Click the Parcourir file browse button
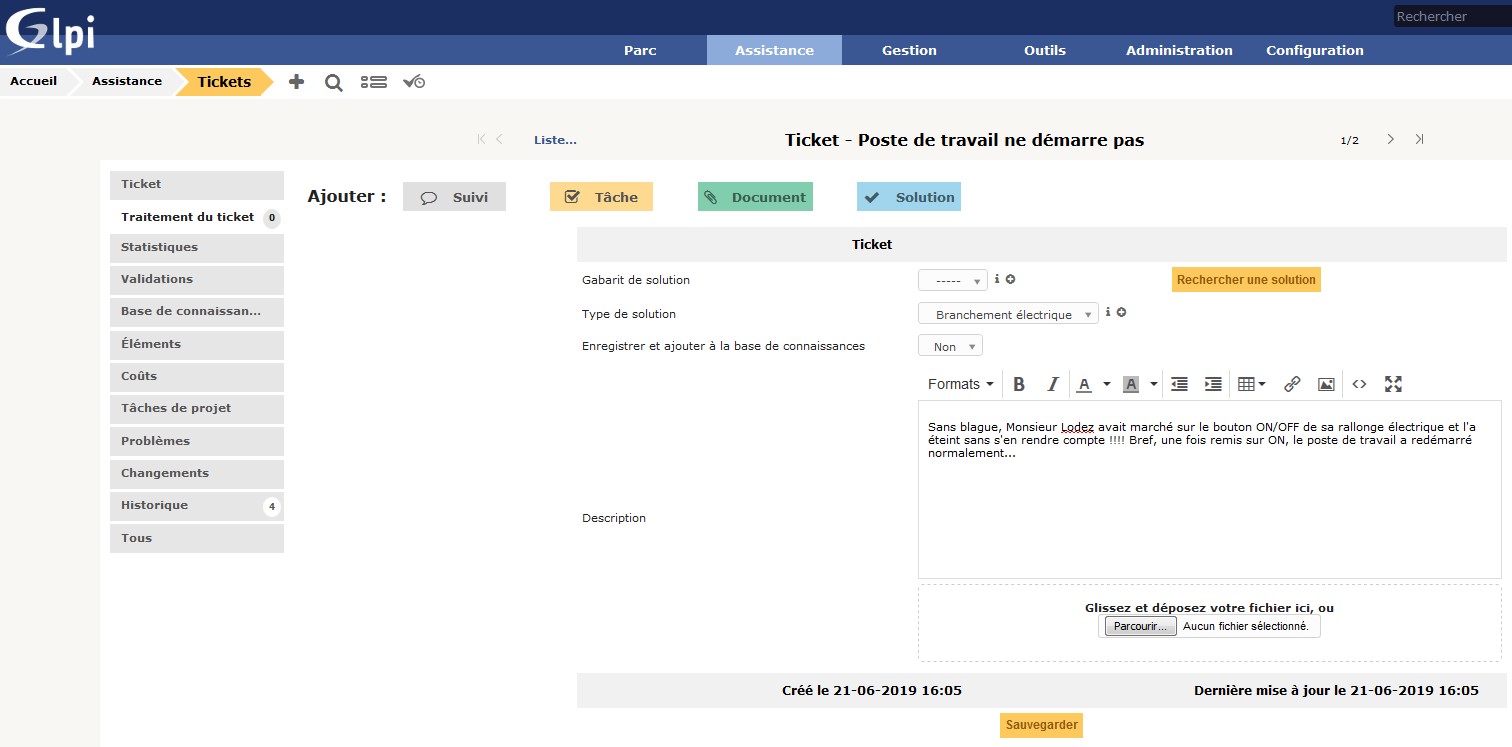Screen dimensions: 1512x747 [x=1140, y=626]
